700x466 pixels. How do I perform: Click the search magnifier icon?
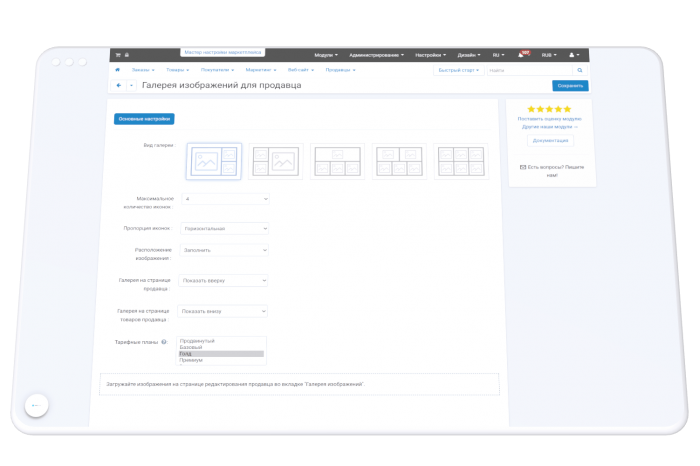(x=579, y=70)
